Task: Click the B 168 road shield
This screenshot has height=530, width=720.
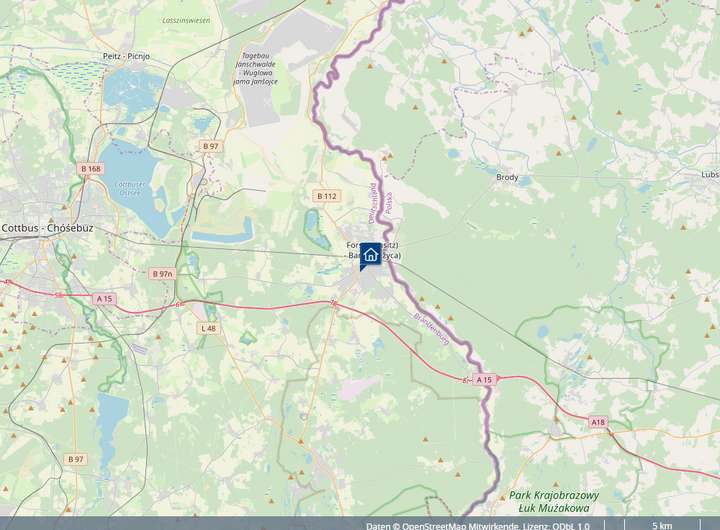Action: pyautogui.click(x=90, y=169)
